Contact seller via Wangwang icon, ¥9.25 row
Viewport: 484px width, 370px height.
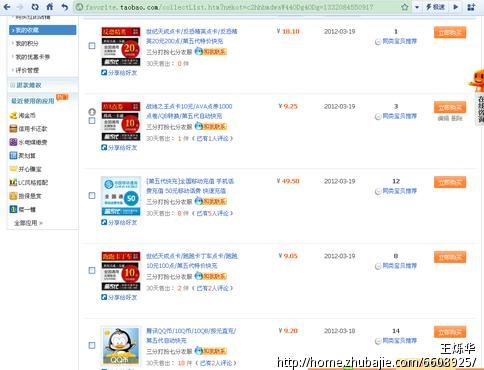[x=210, y=126]
